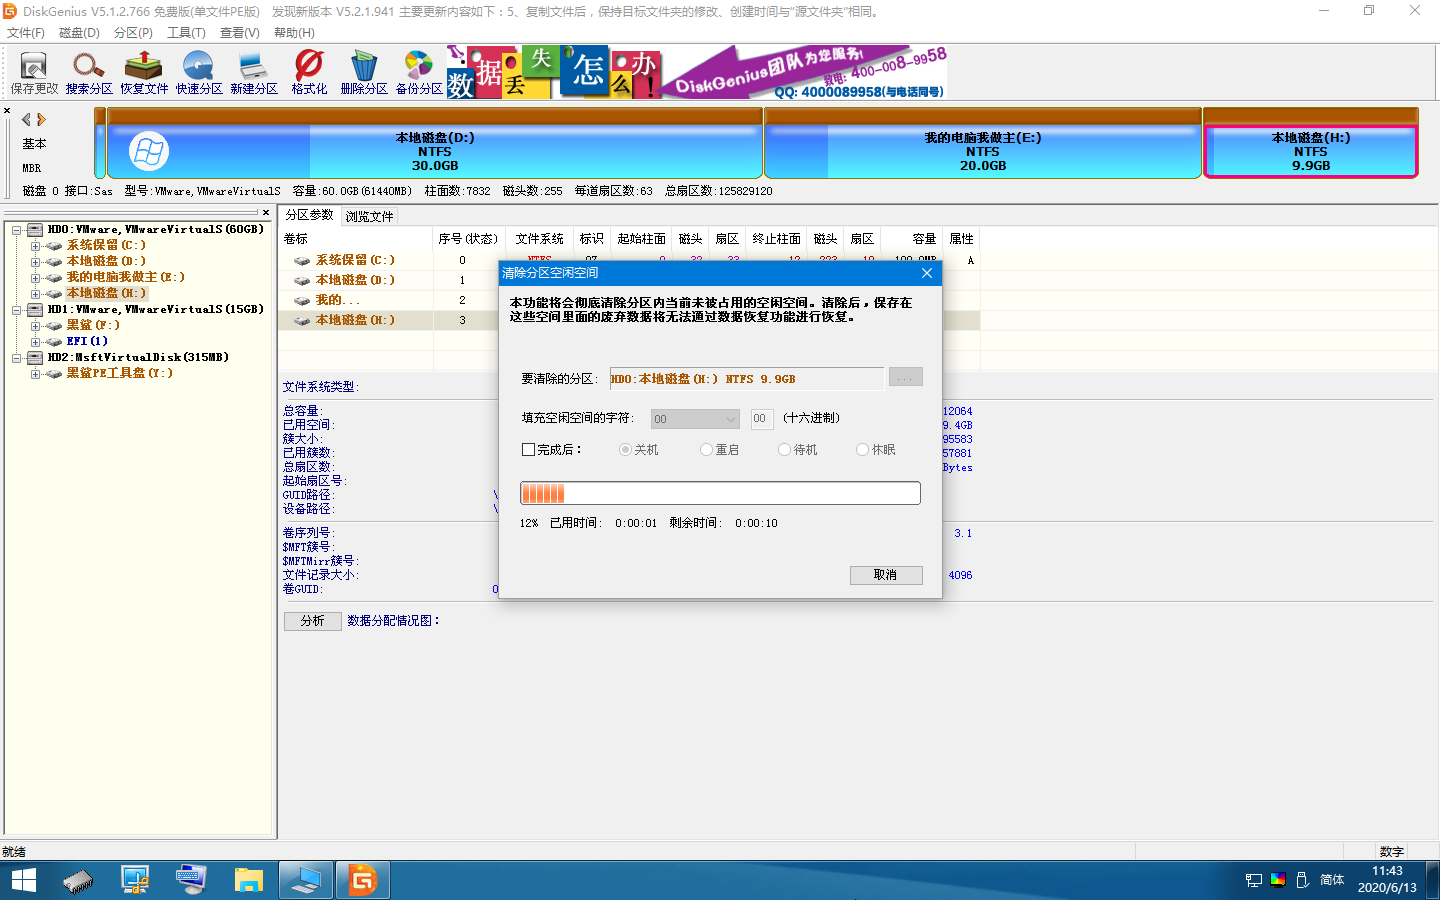The width and height of the screenshot is (1440, 900).
Task: Click the 分析 button
Action: [x=313, y=621]
